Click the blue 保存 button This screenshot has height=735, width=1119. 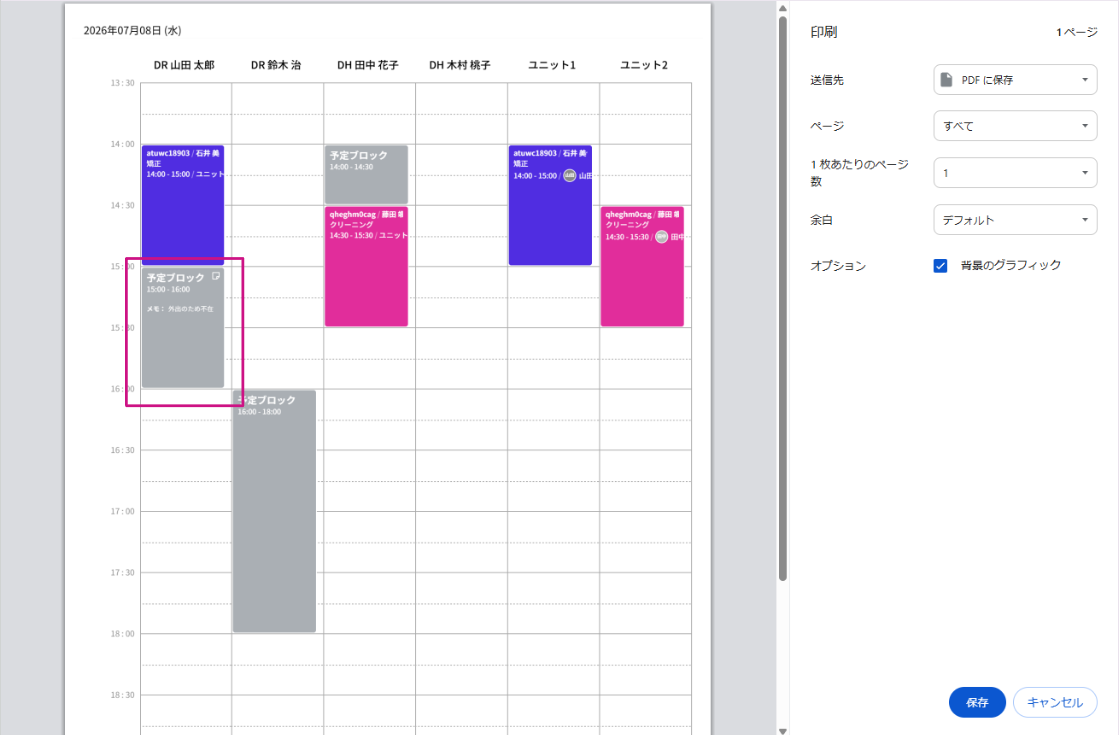(x=976, y=702)
